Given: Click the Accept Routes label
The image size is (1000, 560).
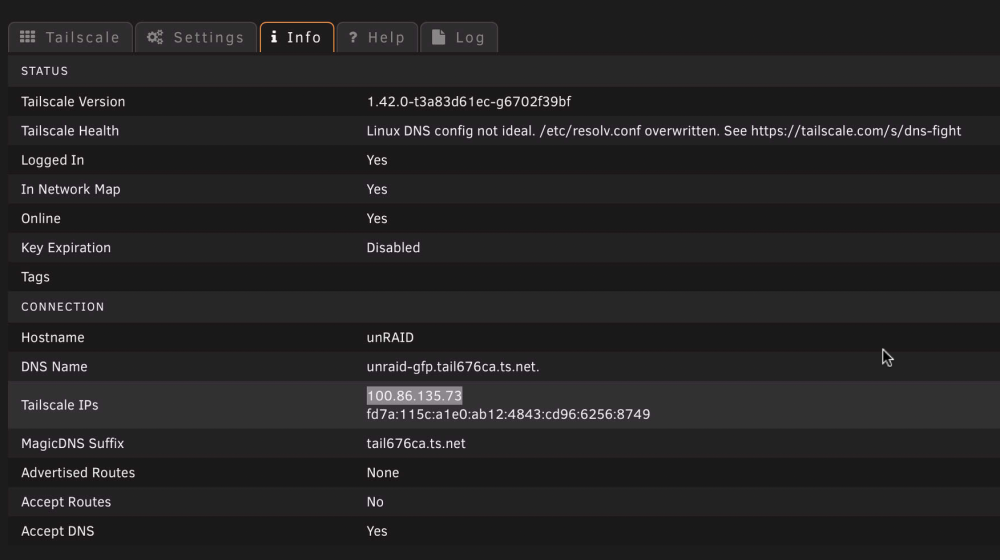Looking at the screenshot, I should pyautogui.click(x=66, y=502).
